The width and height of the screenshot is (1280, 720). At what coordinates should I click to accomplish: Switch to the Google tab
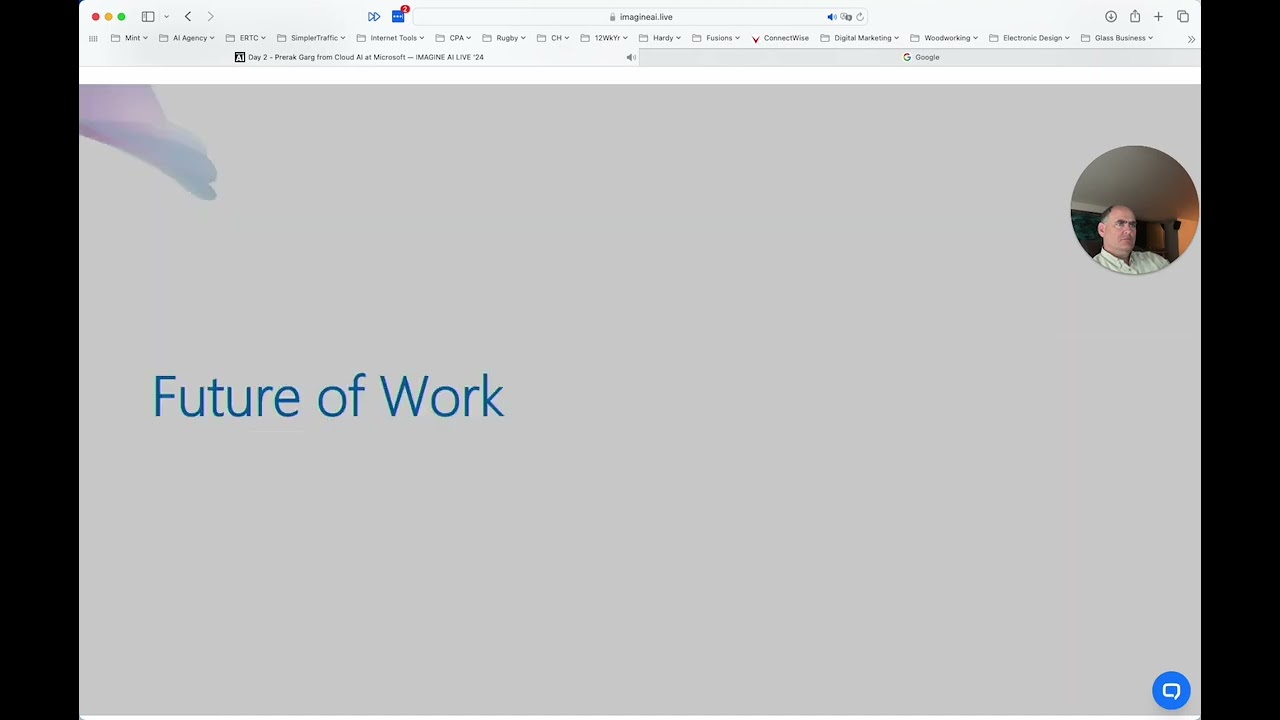[x=920, y=57]
